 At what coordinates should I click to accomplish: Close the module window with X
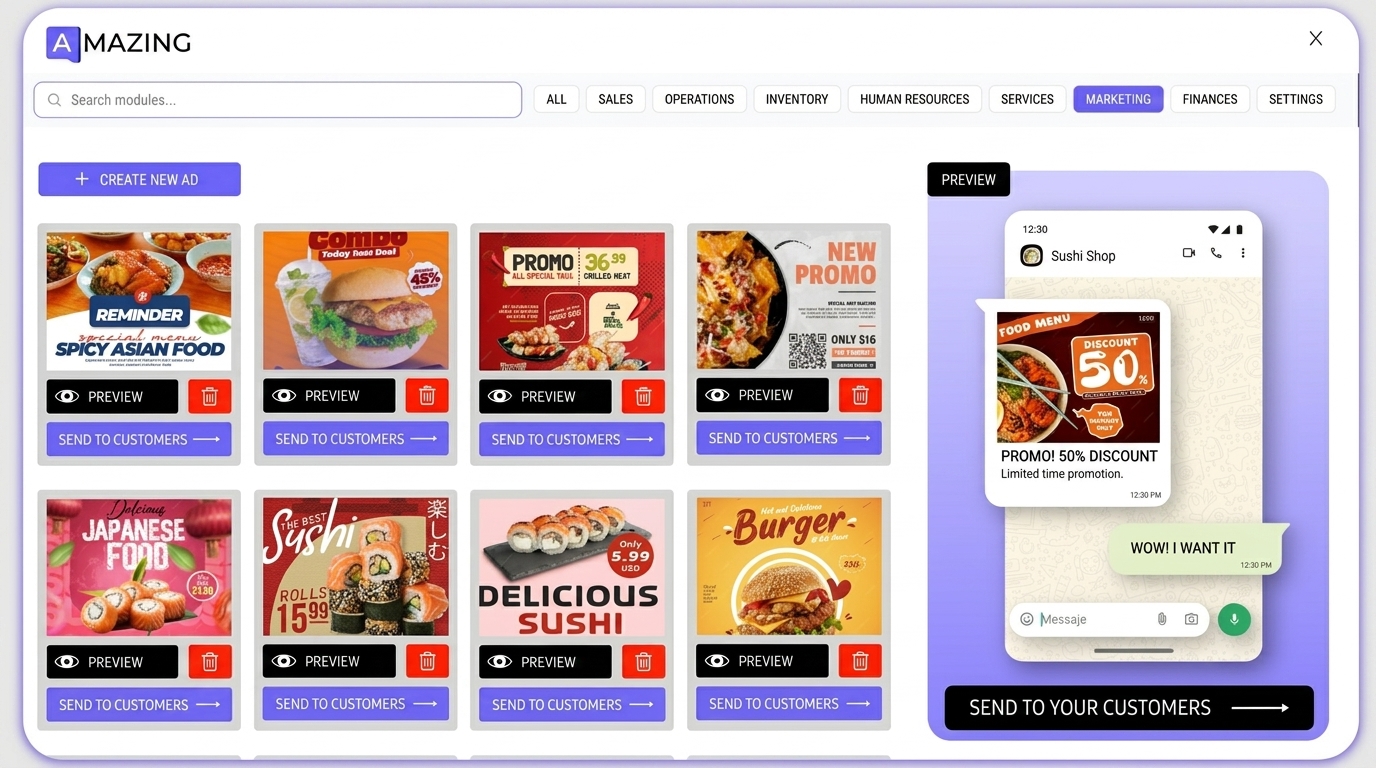(1316, 39)
